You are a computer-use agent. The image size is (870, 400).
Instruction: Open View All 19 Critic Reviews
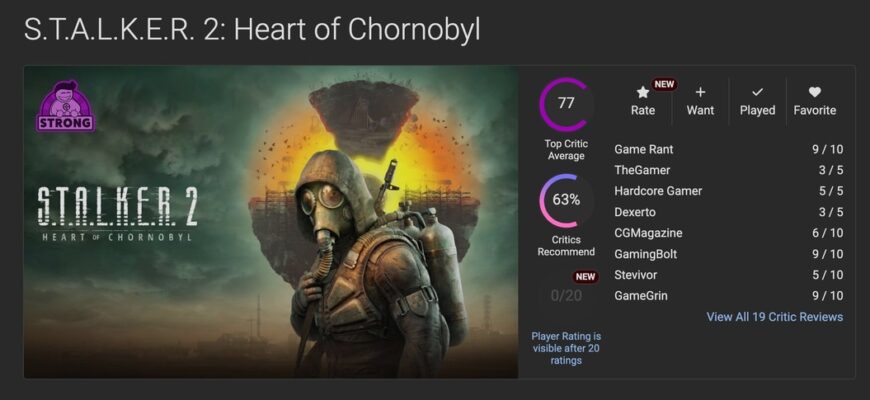click(774, 317)
